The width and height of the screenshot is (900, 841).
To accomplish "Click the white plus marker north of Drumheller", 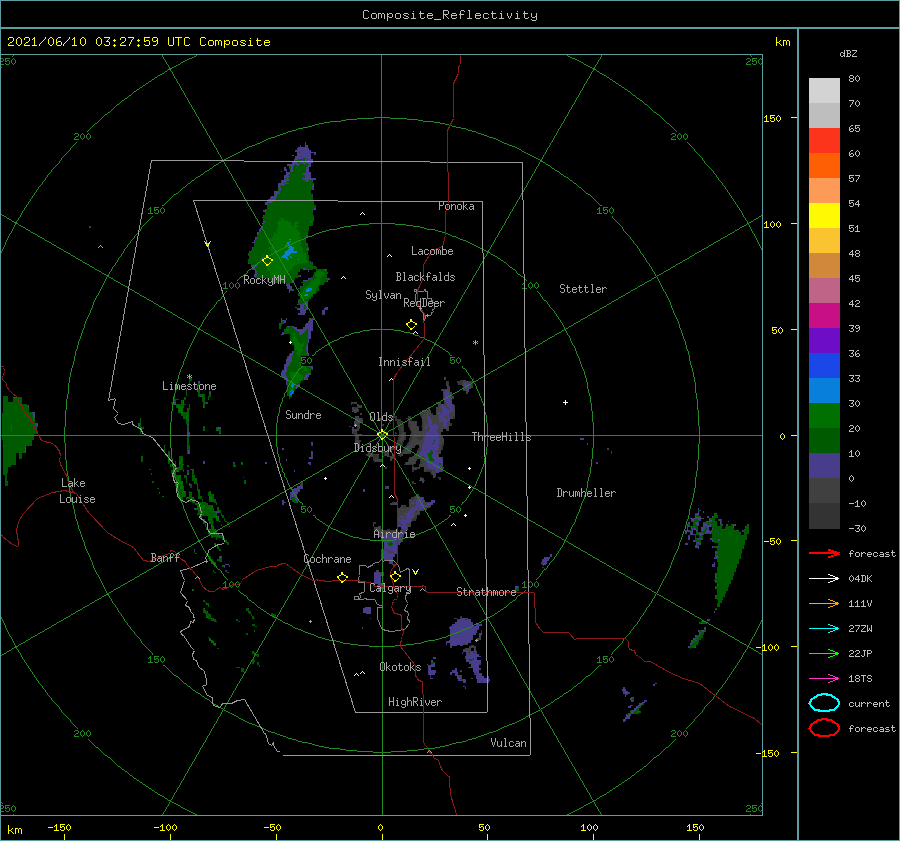I will click(x=565, y=402).
